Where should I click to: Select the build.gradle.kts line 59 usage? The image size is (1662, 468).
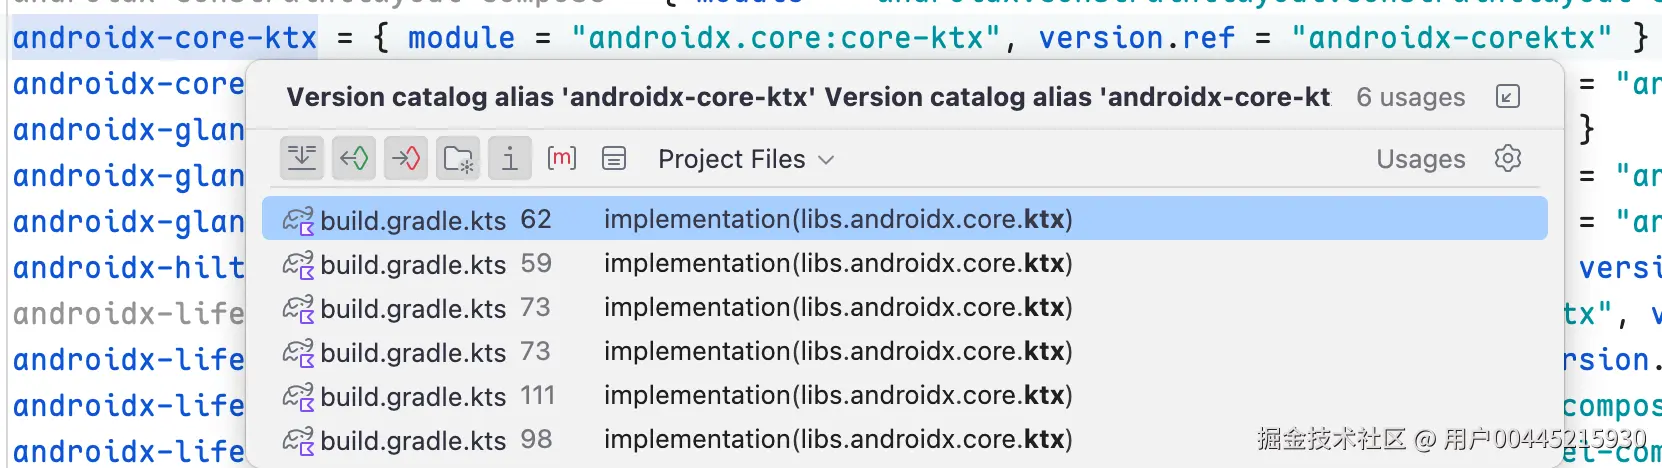[838, 264]
